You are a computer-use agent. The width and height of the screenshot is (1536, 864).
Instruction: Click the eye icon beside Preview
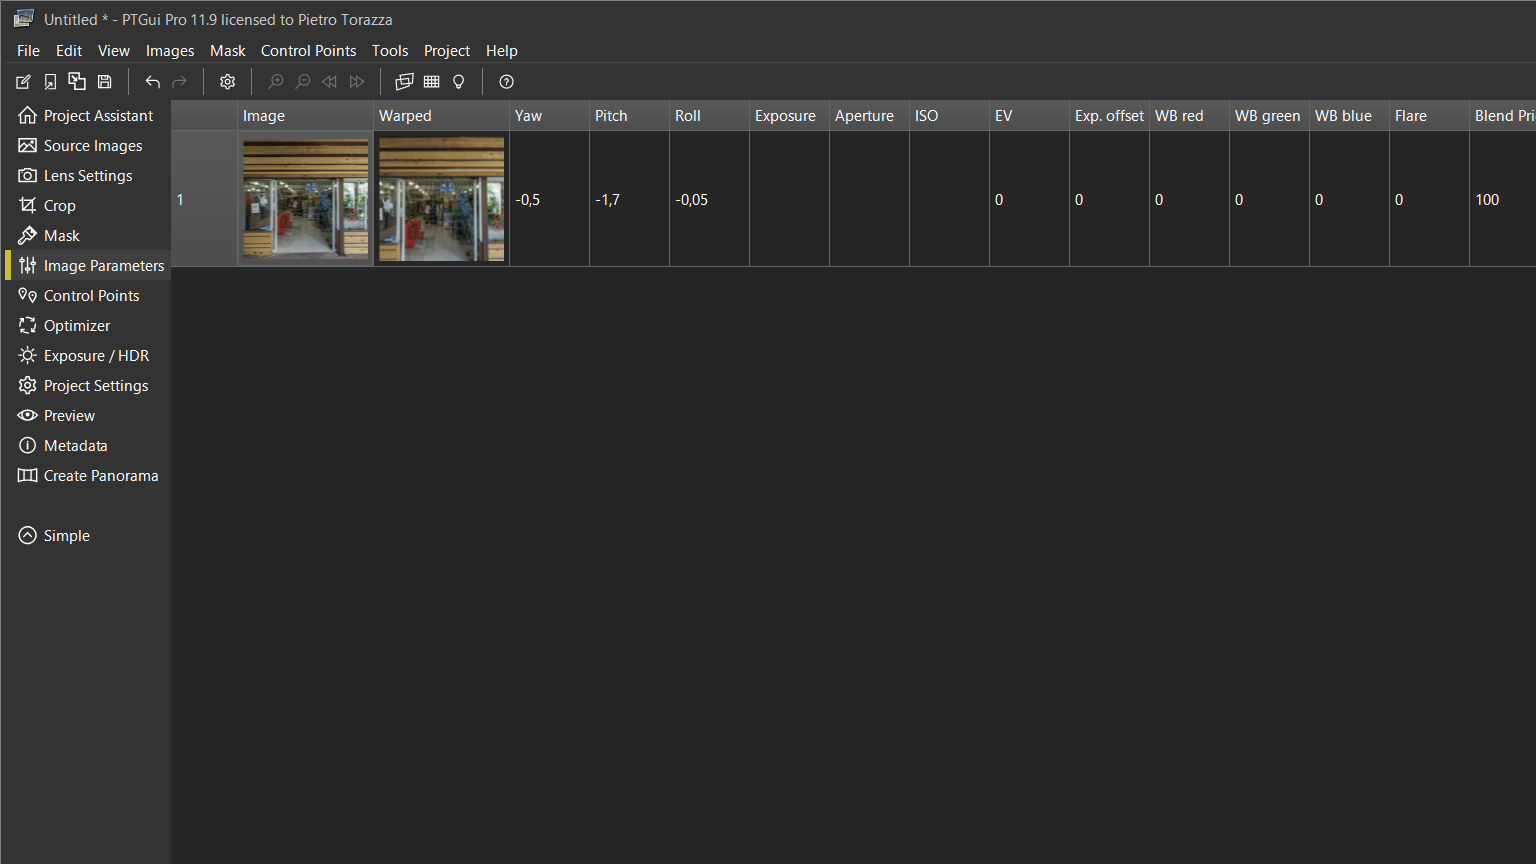coord(27,415)
